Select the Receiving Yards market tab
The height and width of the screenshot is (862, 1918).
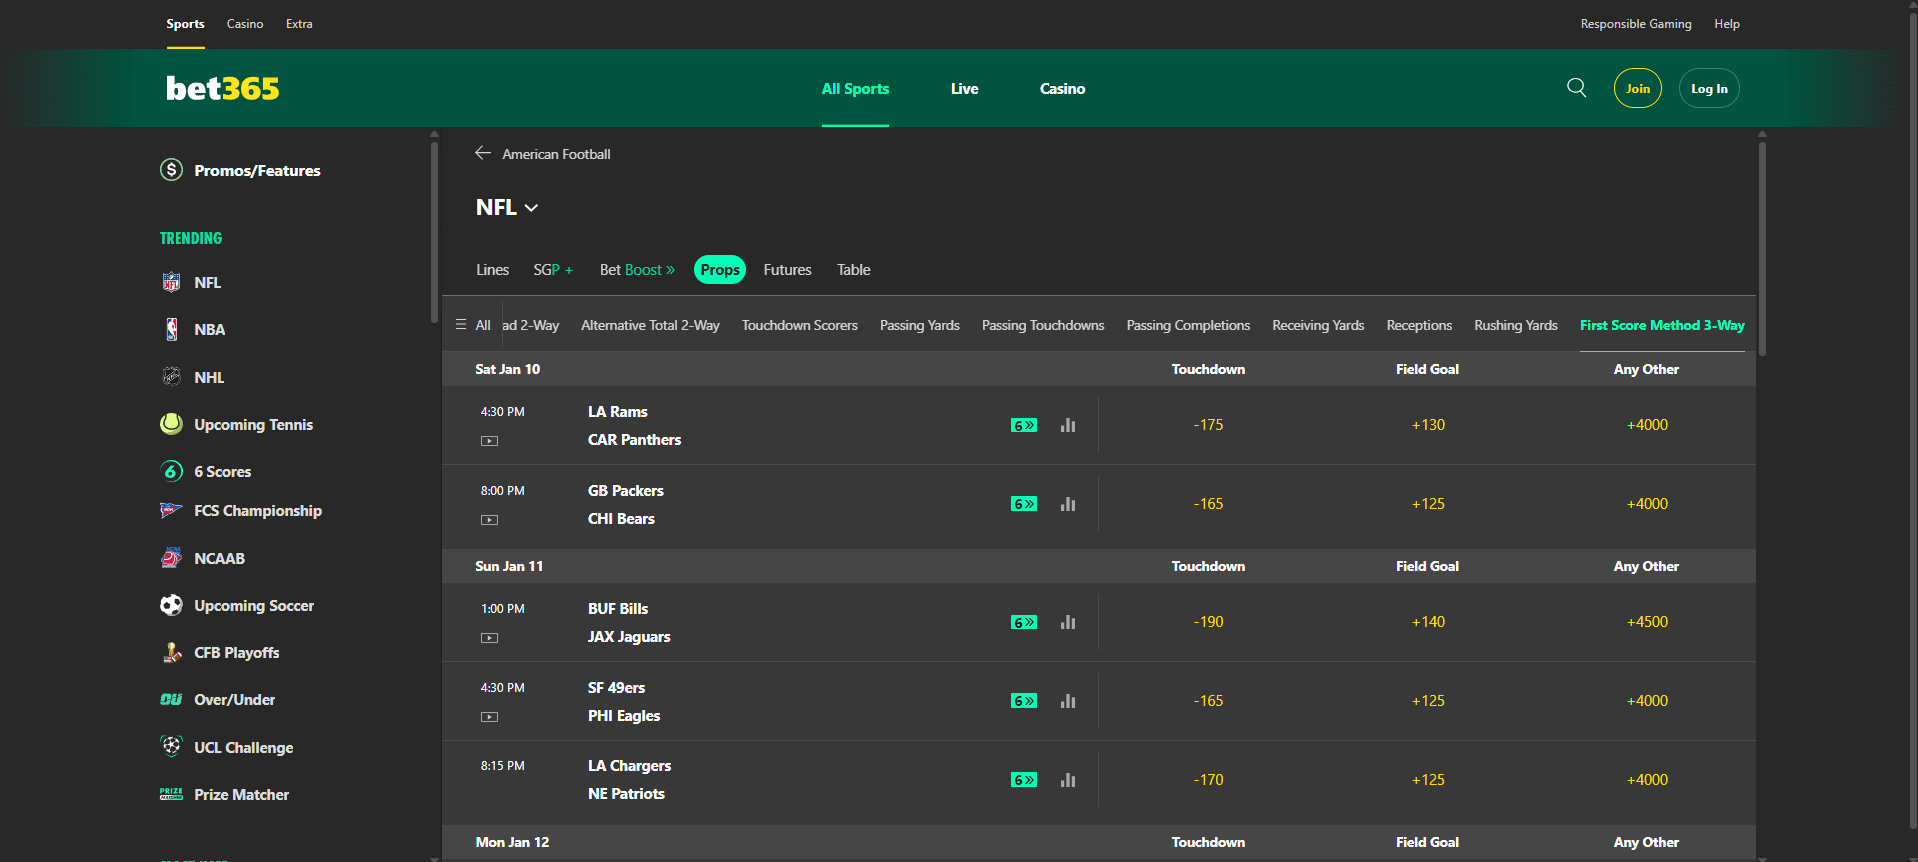pyautogui.click(x=1318, y=325)
